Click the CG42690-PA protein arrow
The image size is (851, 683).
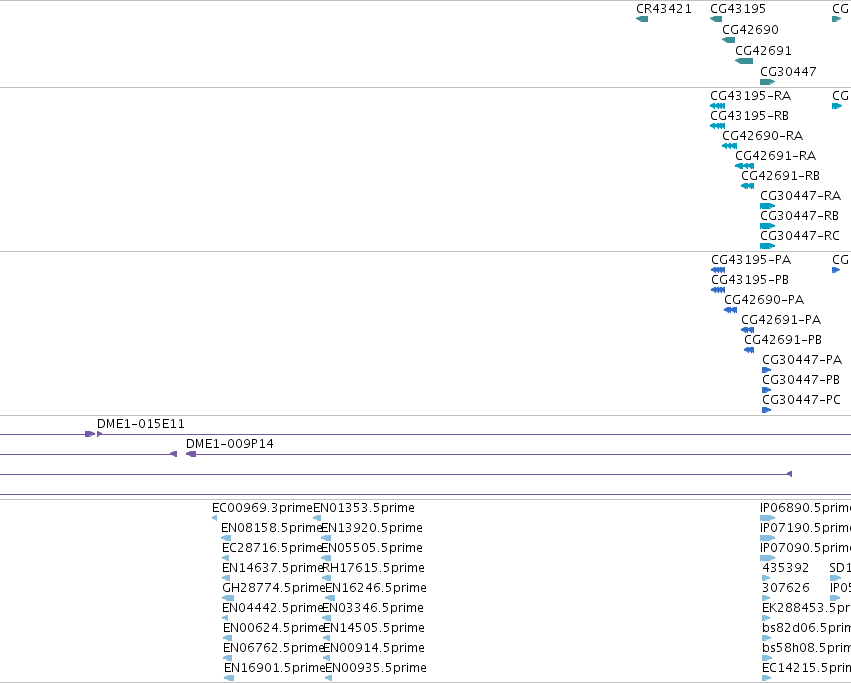(731, 310)
